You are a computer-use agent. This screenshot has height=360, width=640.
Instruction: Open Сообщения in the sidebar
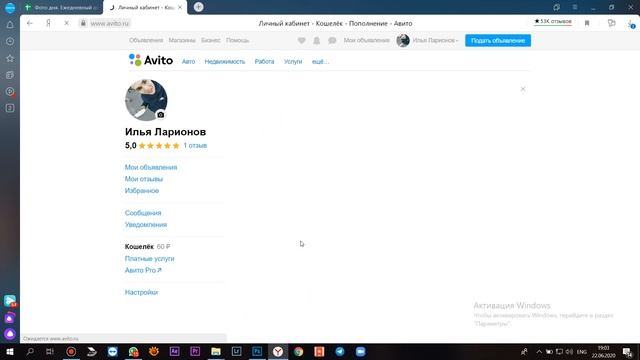pyautogui.click(x=143, y=213)
